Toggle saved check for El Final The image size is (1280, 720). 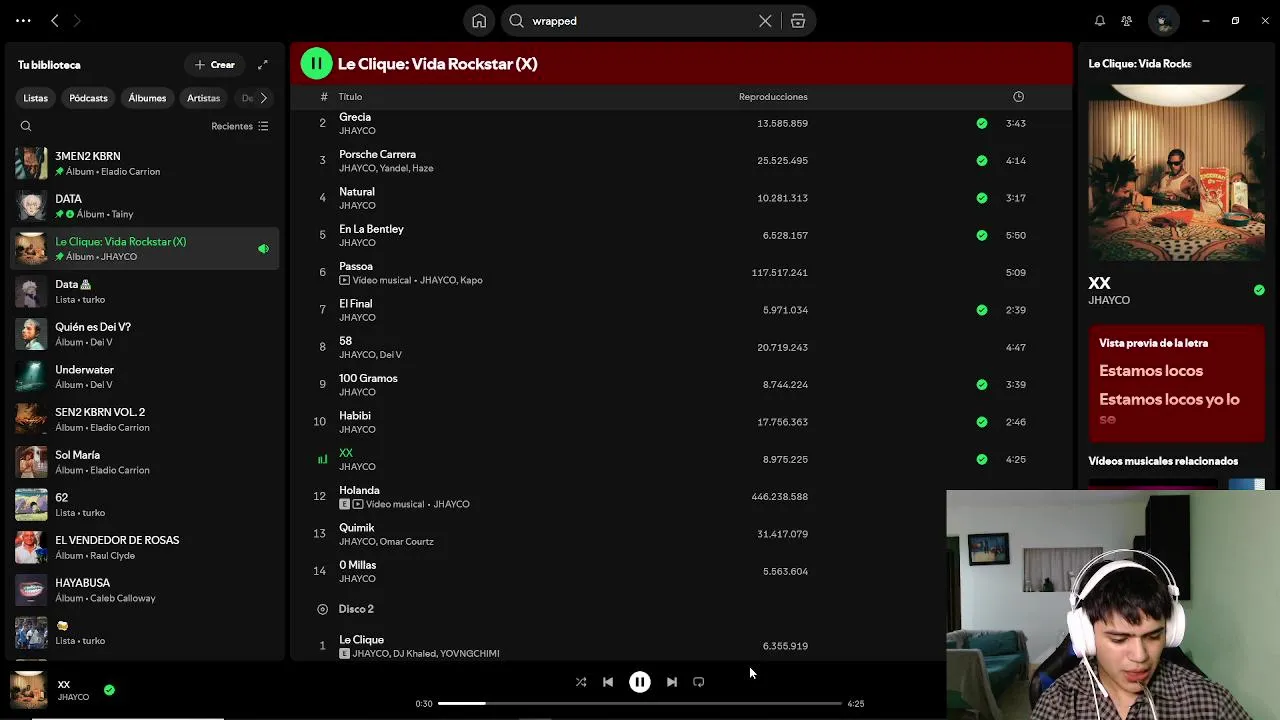pyautogui.click(x=982, y=310)
